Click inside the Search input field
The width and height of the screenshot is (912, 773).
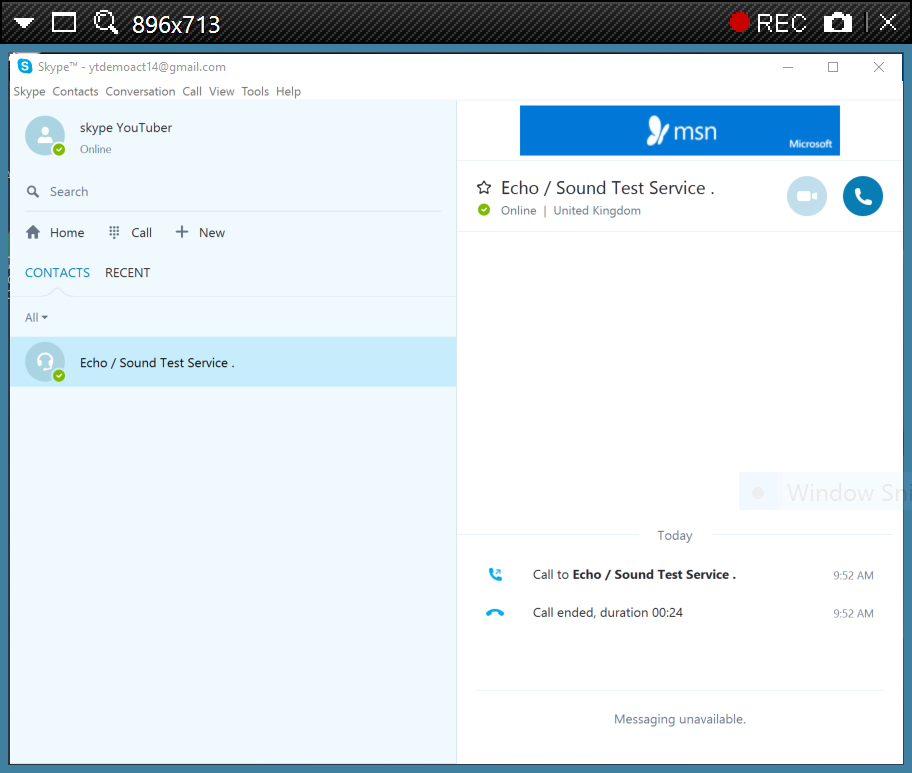tap(233, 191)
